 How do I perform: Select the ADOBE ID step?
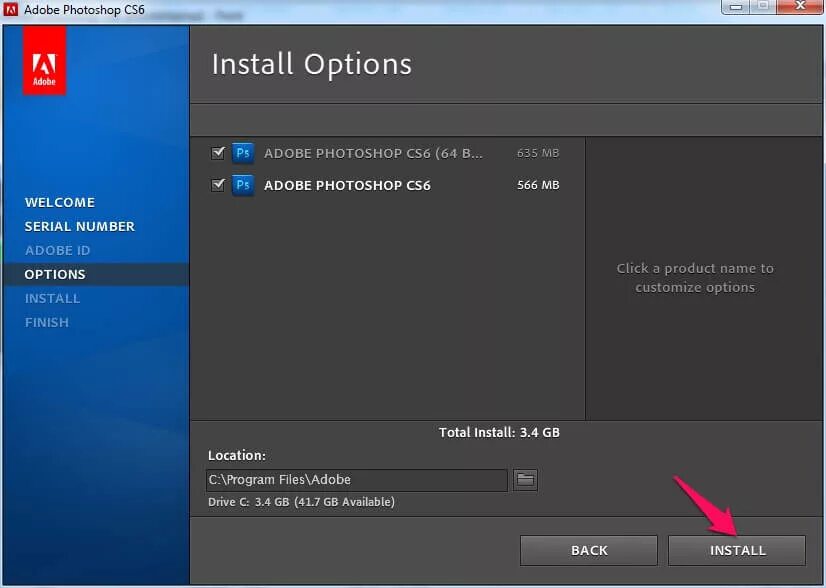pos(57,250)
